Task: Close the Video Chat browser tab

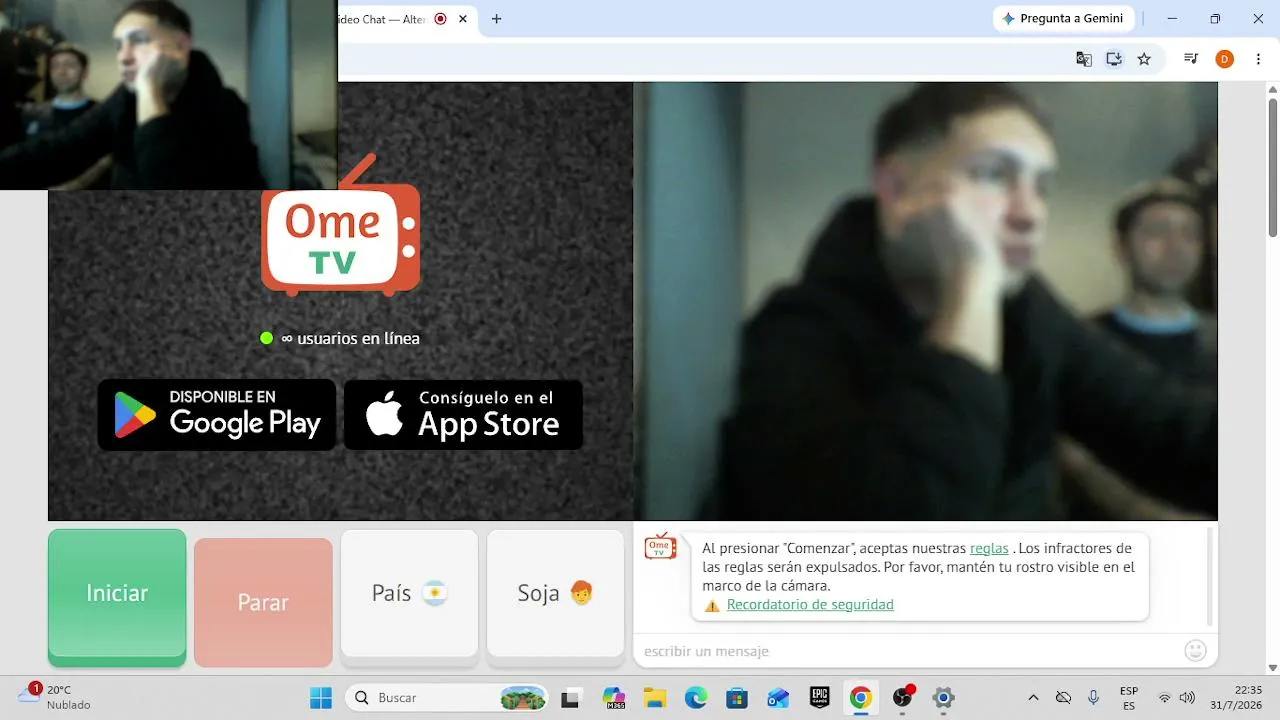Action: tap(463, 19)
